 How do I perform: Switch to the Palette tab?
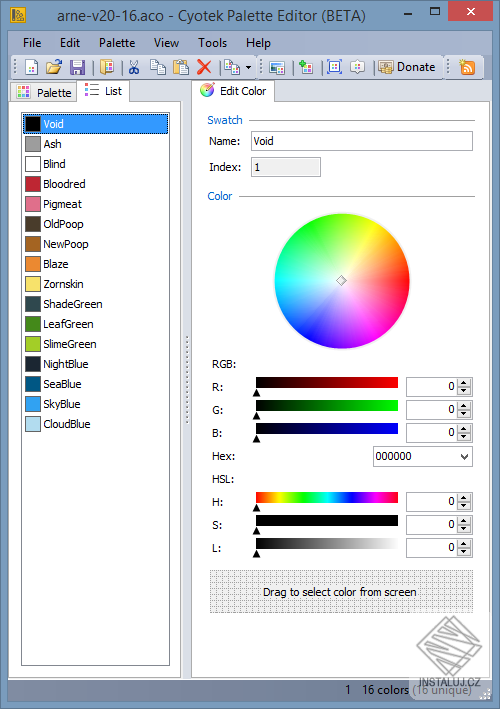click(x=44, y=92)
